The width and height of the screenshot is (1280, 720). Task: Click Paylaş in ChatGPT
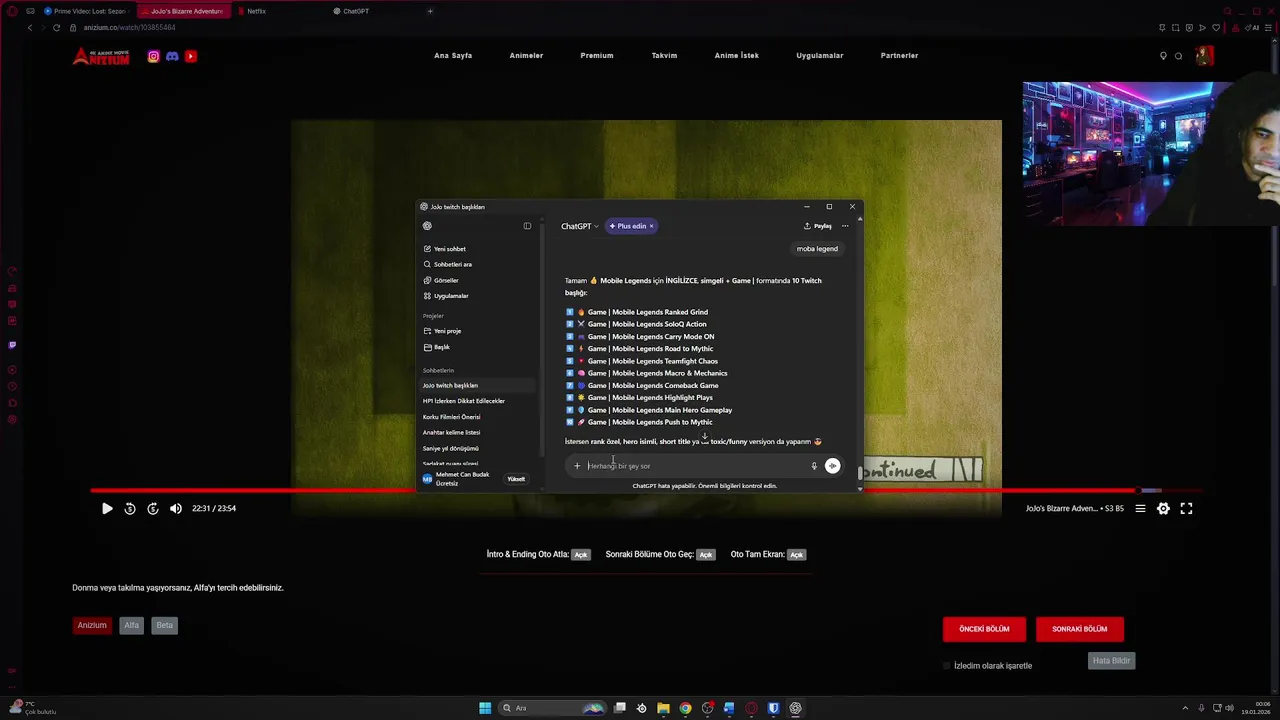(818, 226)
